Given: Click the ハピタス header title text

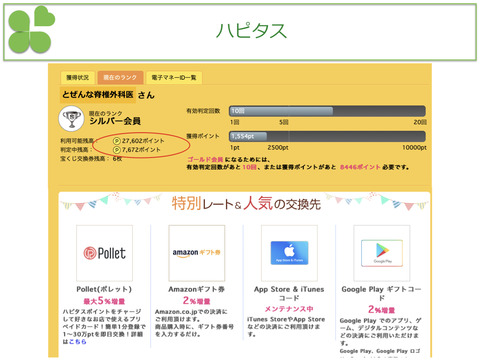Looking at the screenshot, I should coord(251,31).
